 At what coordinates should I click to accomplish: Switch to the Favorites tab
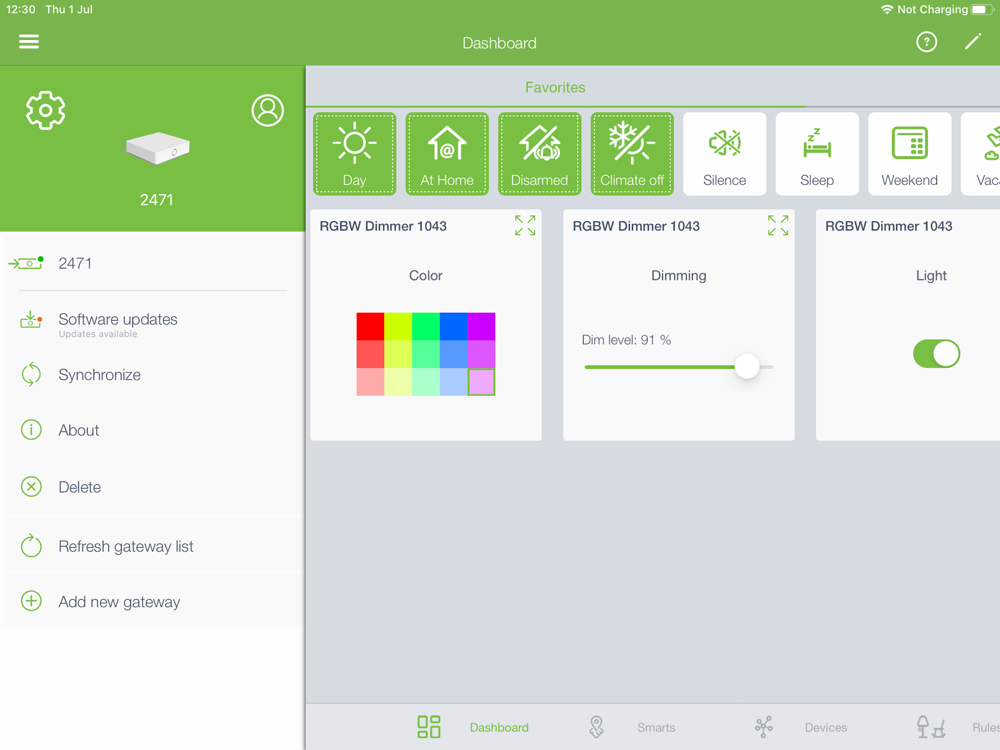pos(555,87)
